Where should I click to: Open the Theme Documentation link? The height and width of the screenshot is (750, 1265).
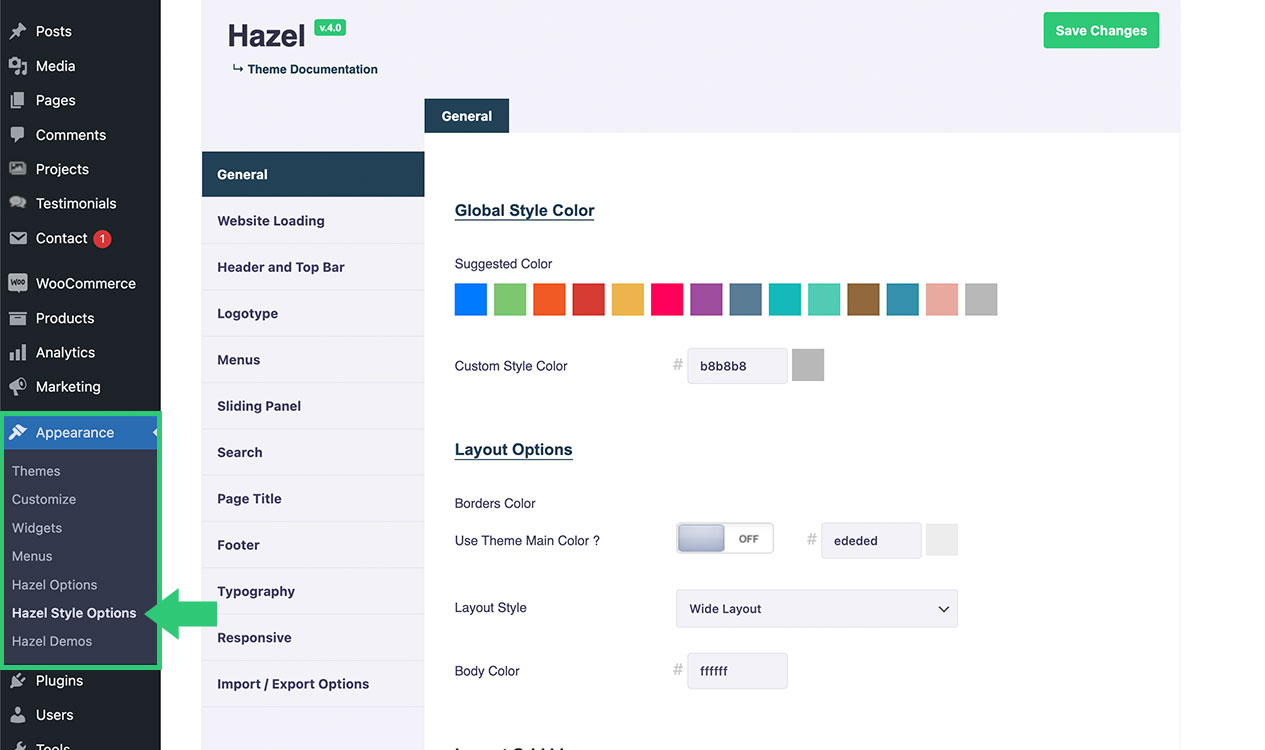click(312, 69)
